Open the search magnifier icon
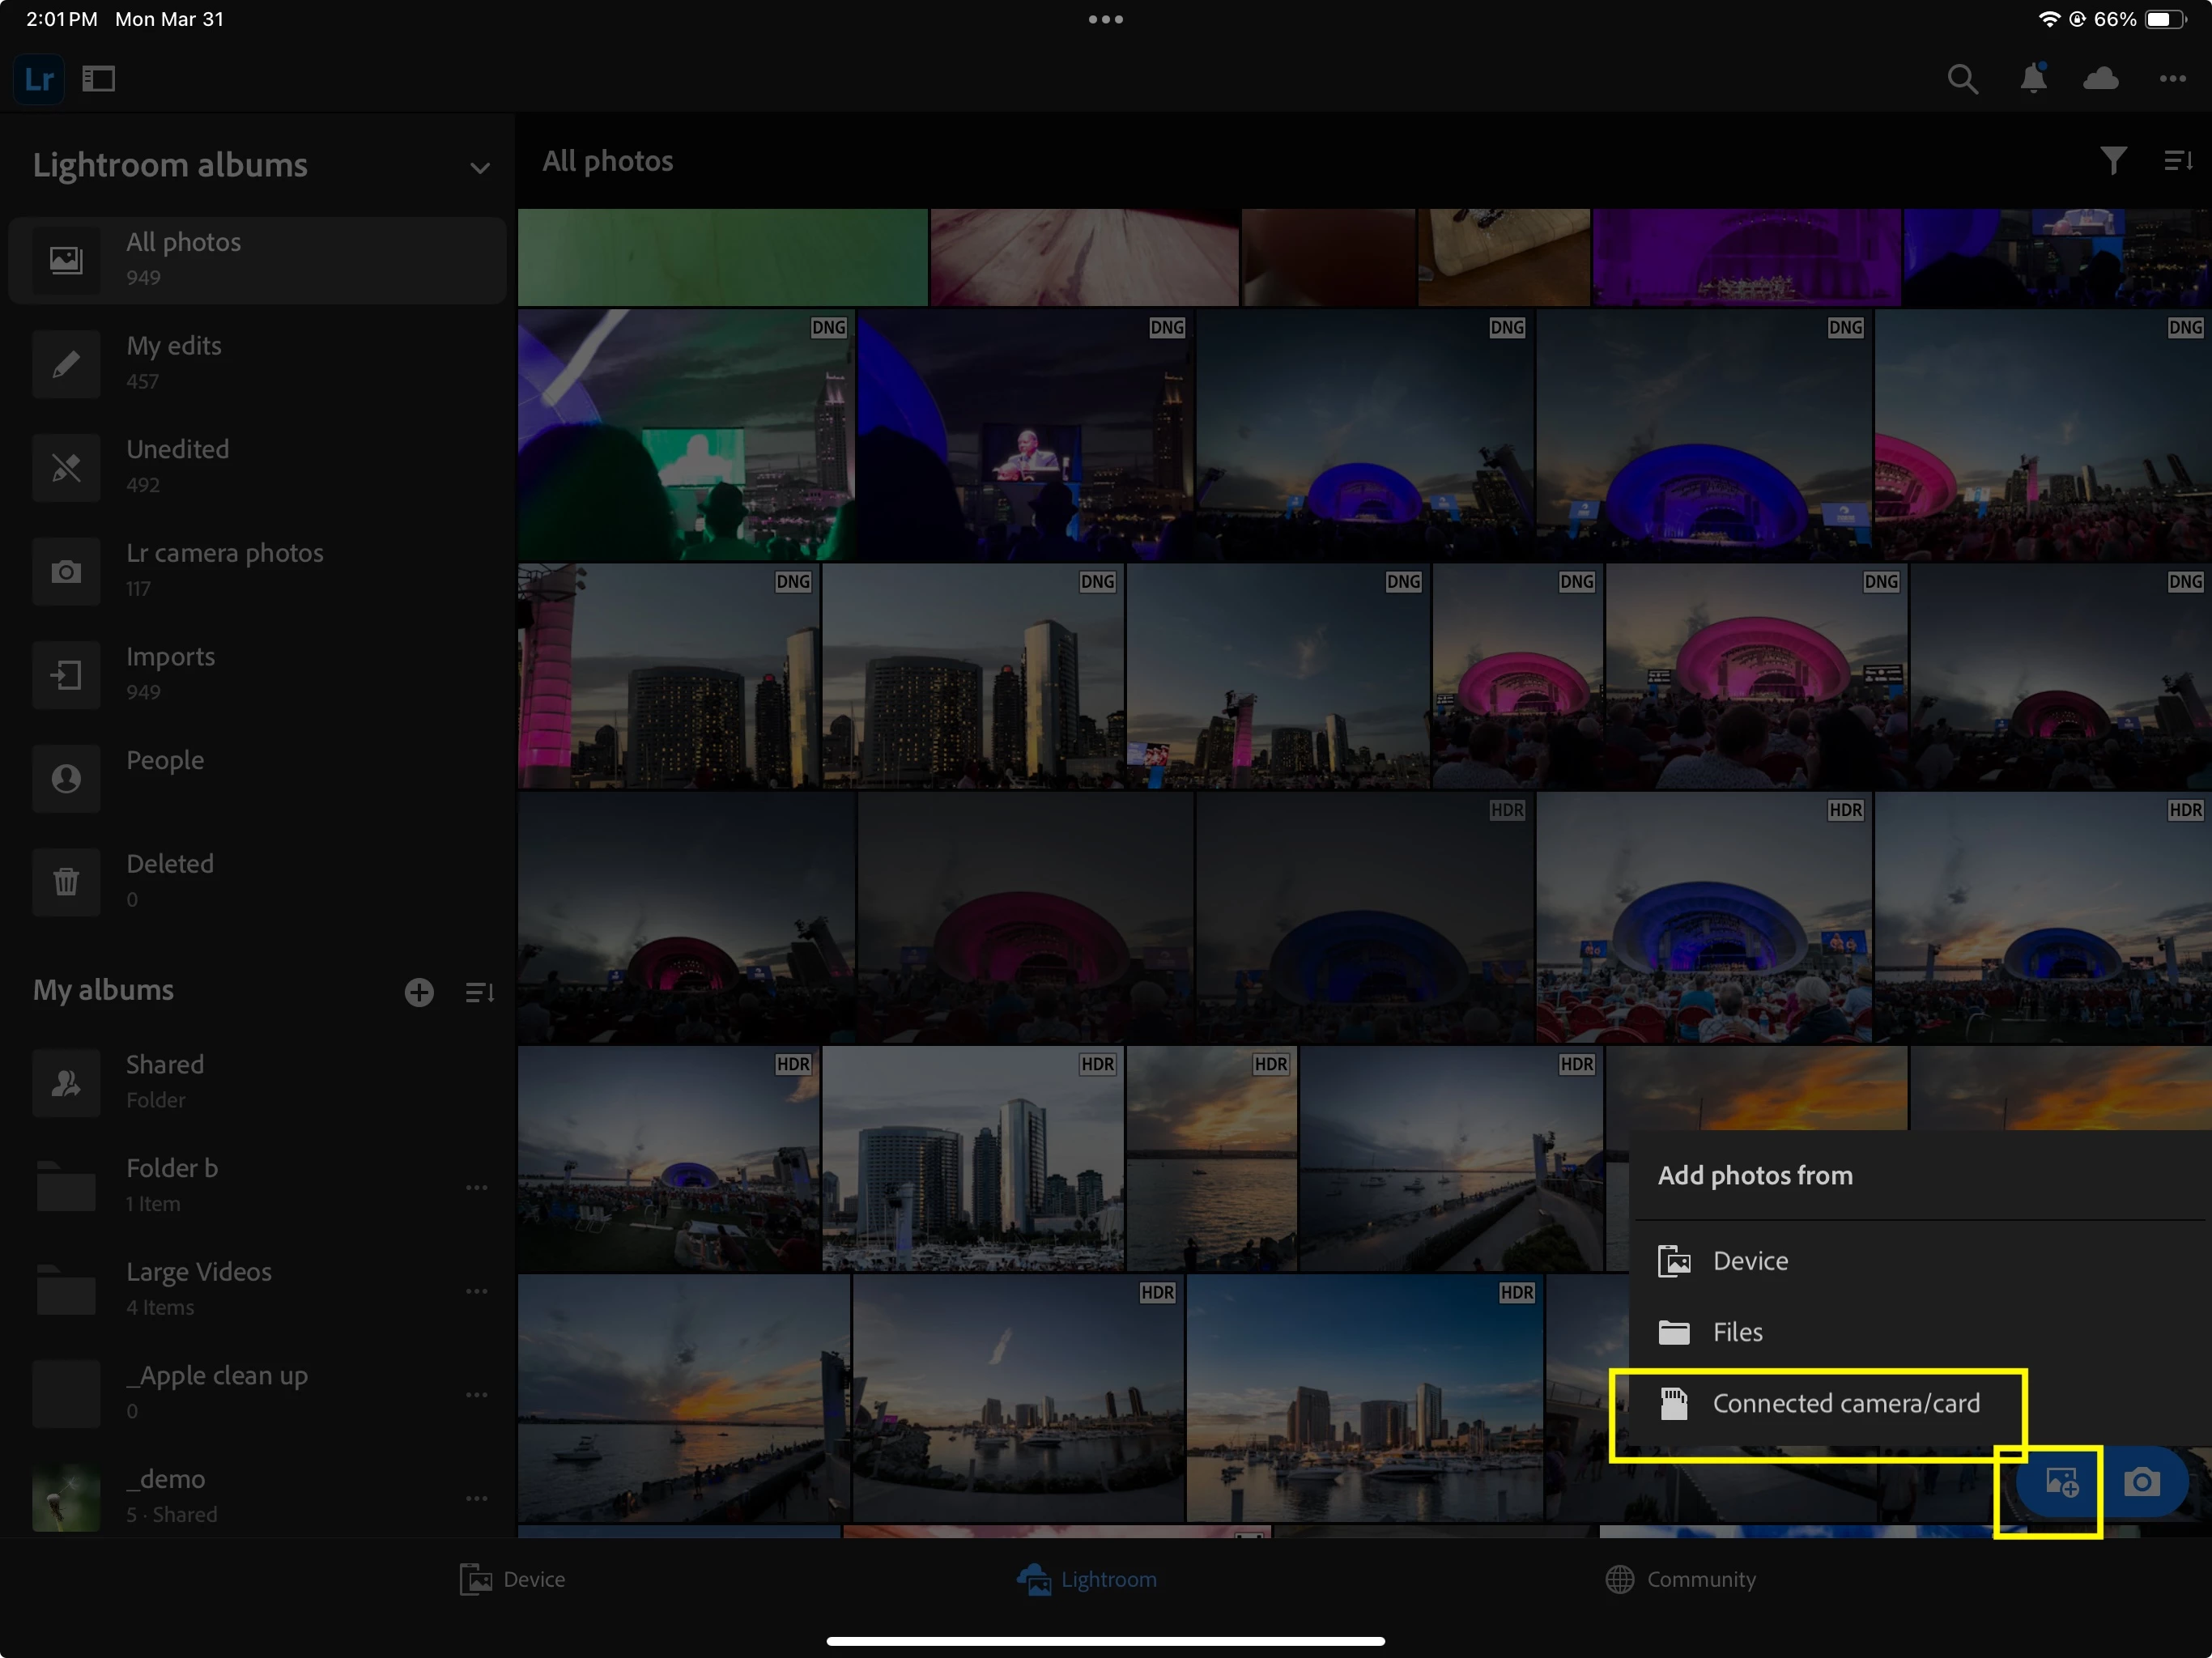This screenshot has width=2212, height=1658. [1962, 79]
